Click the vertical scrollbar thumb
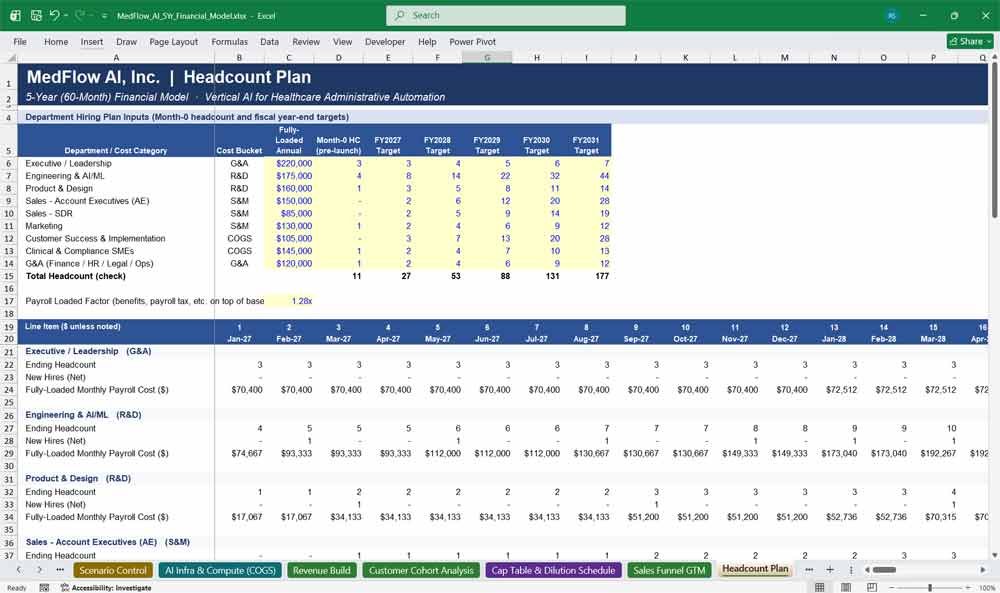1000x593 pixels. click(x=994, y=140)
